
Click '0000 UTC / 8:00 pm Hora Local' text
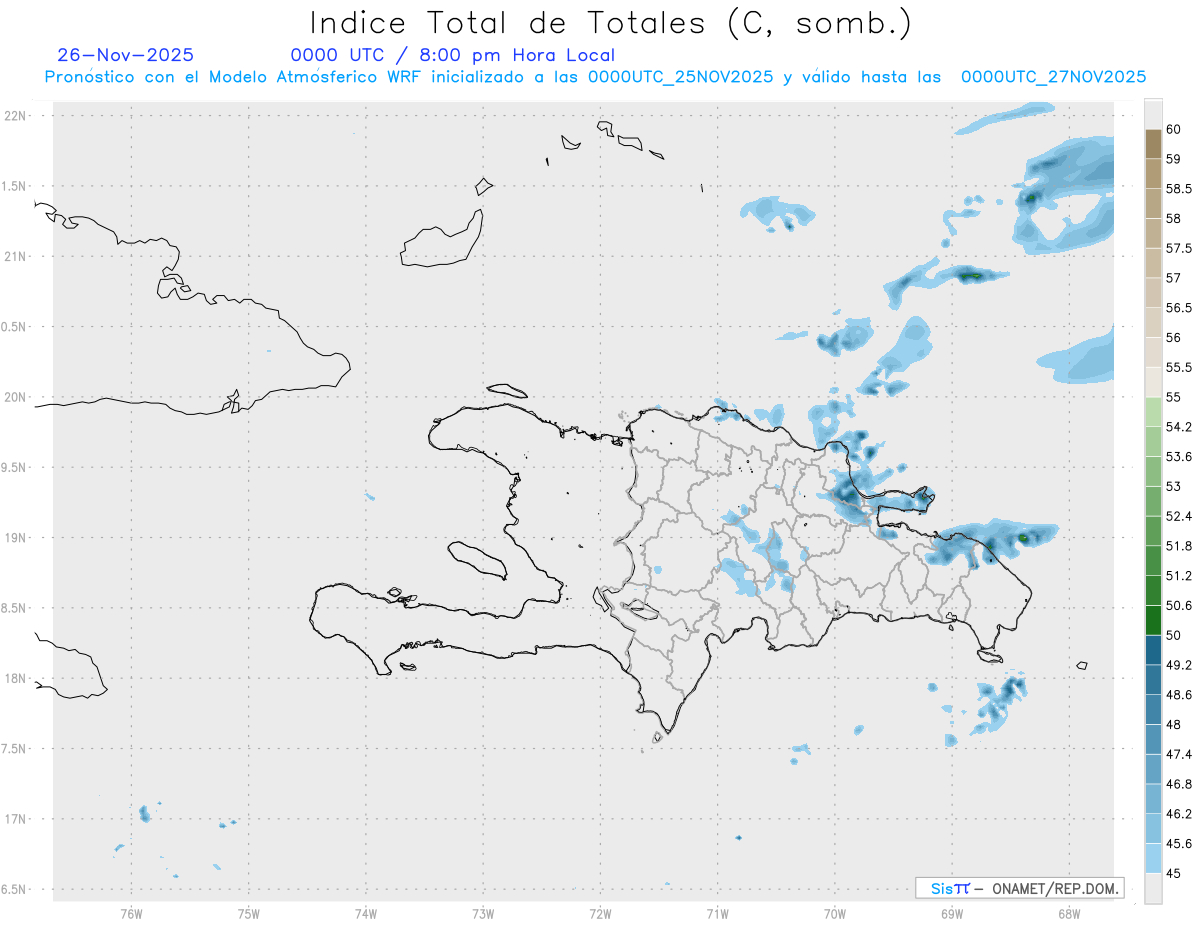pos(453,56)
